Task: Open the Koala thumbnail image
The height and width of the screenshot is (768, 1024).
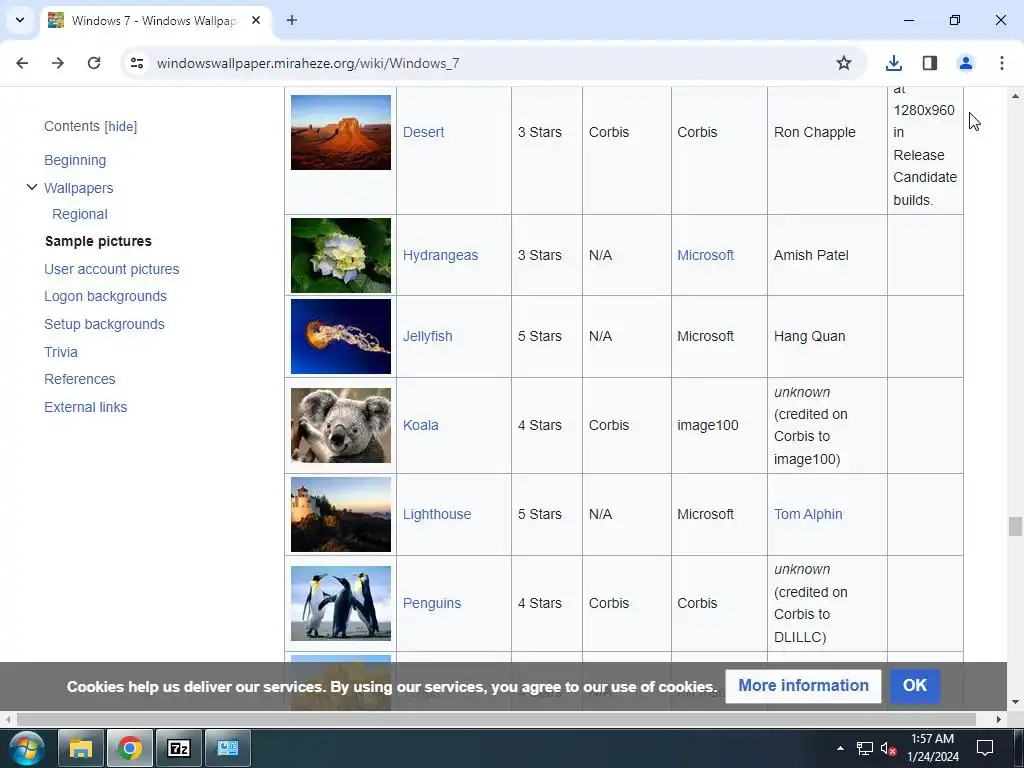Action: [341, 426]
